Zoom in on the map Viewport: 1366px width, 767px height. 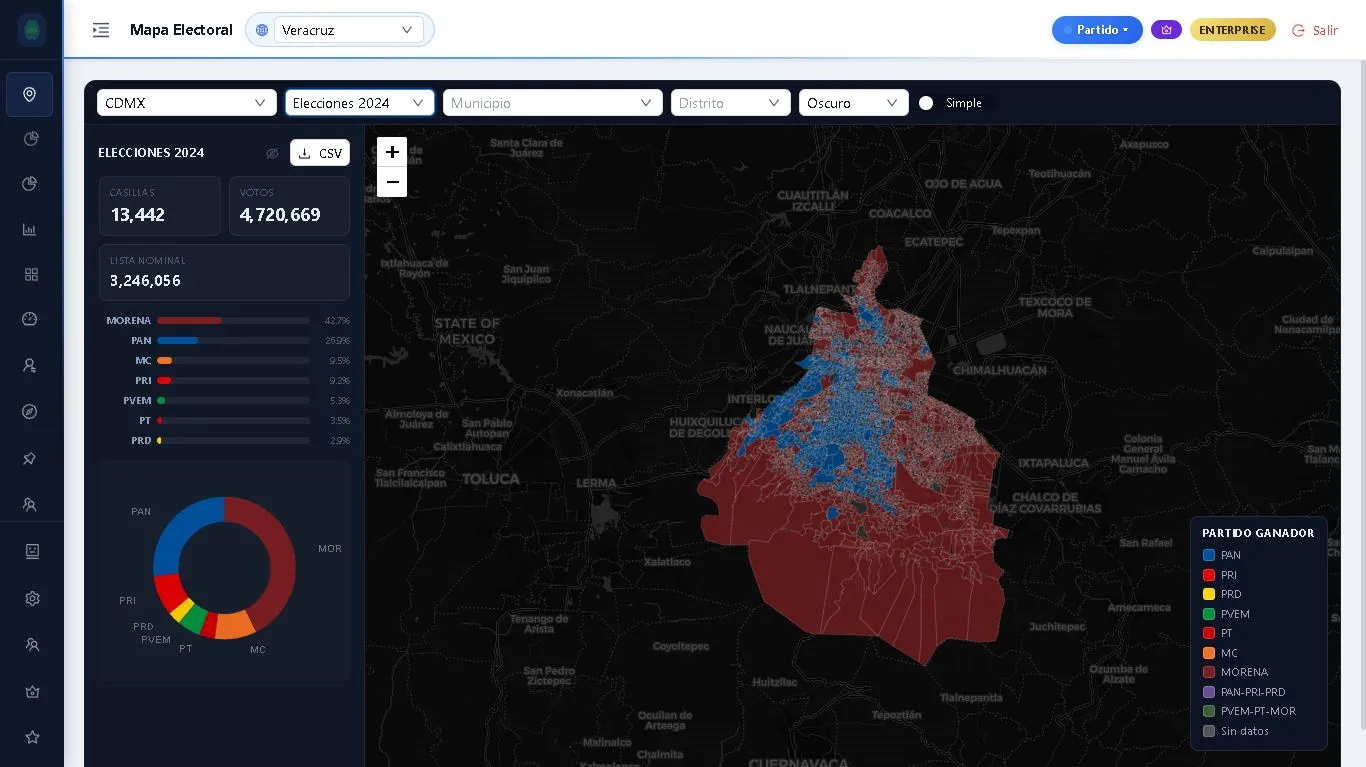tap(392, 152)
